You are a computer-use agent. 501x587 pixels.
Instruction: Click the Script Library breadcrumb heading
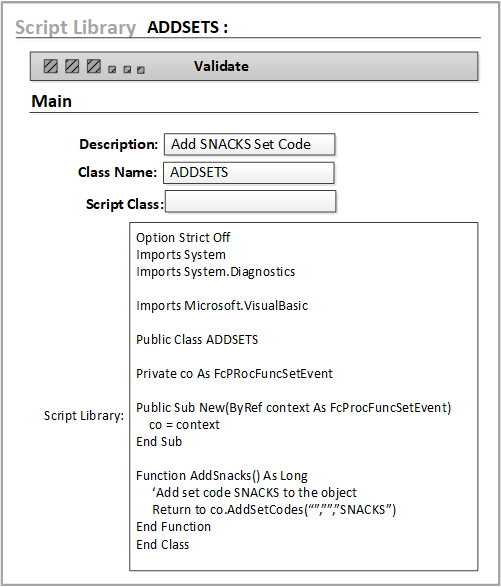(75, 27)
